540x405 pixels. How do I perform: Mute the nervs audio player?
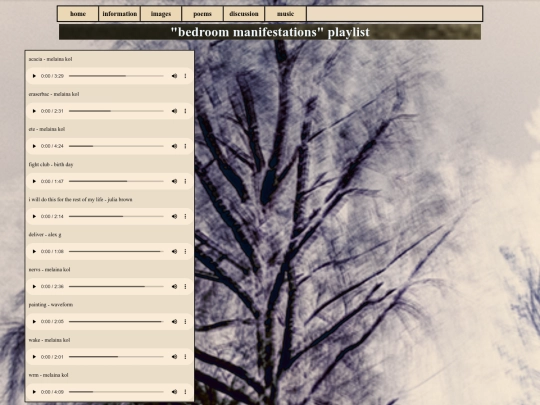pyautogui.click(x=174, y=287)
